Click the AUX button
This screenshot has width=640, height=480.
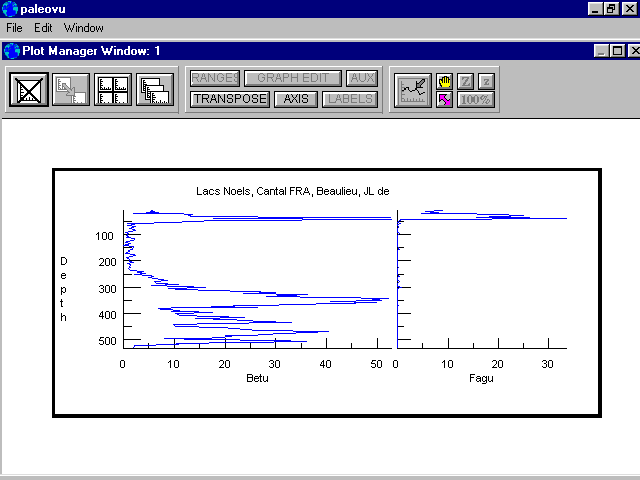pyautogui.click(x=362, y=78)
